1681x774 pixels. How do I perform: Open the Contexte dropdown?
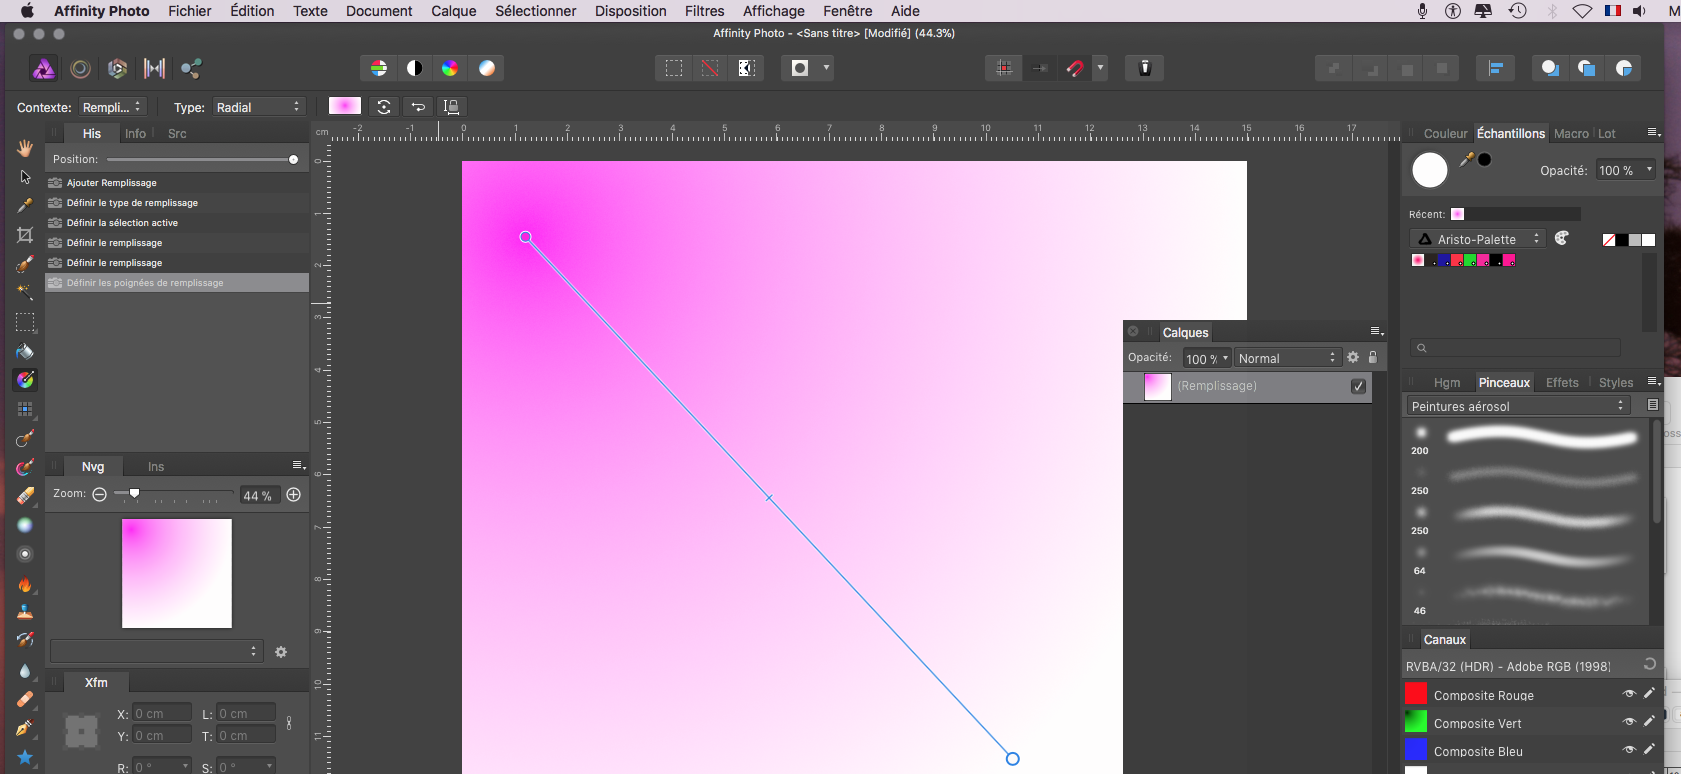pos(113,107)
